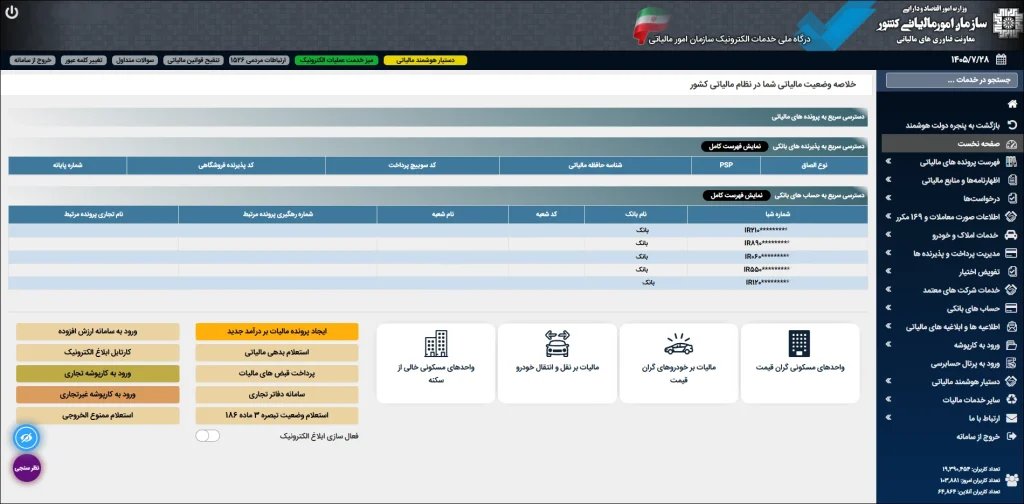The height and width of the screenshot is (504, 1024).
Task: Open سوالات متداول in the top bar
Action: [x=135, y=60]
